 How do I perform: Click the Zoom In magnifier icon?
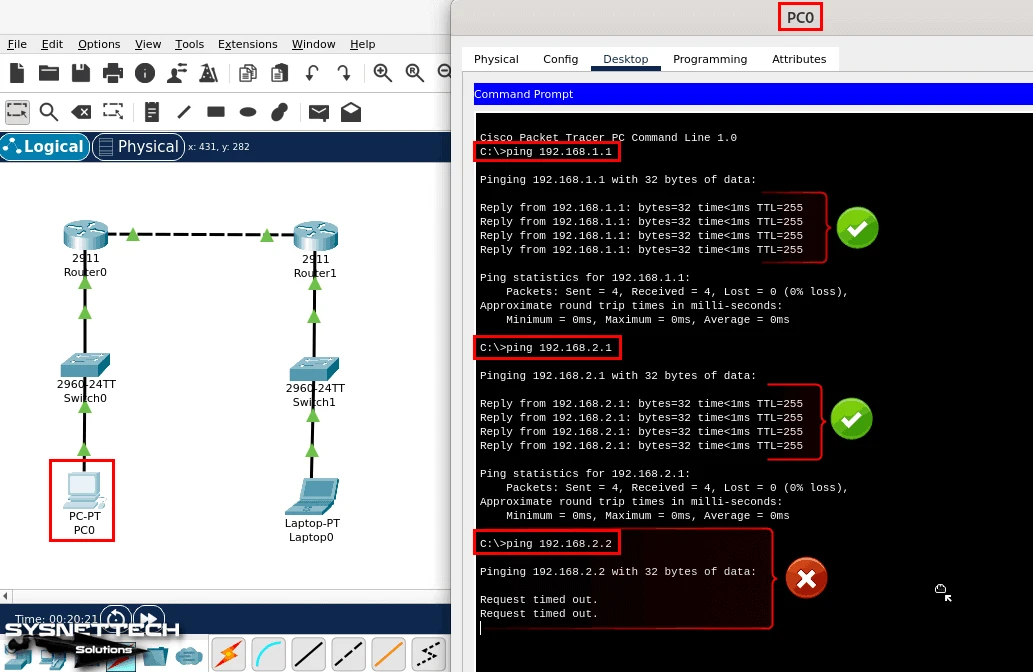pyautogui.click(x=382, y=73)
